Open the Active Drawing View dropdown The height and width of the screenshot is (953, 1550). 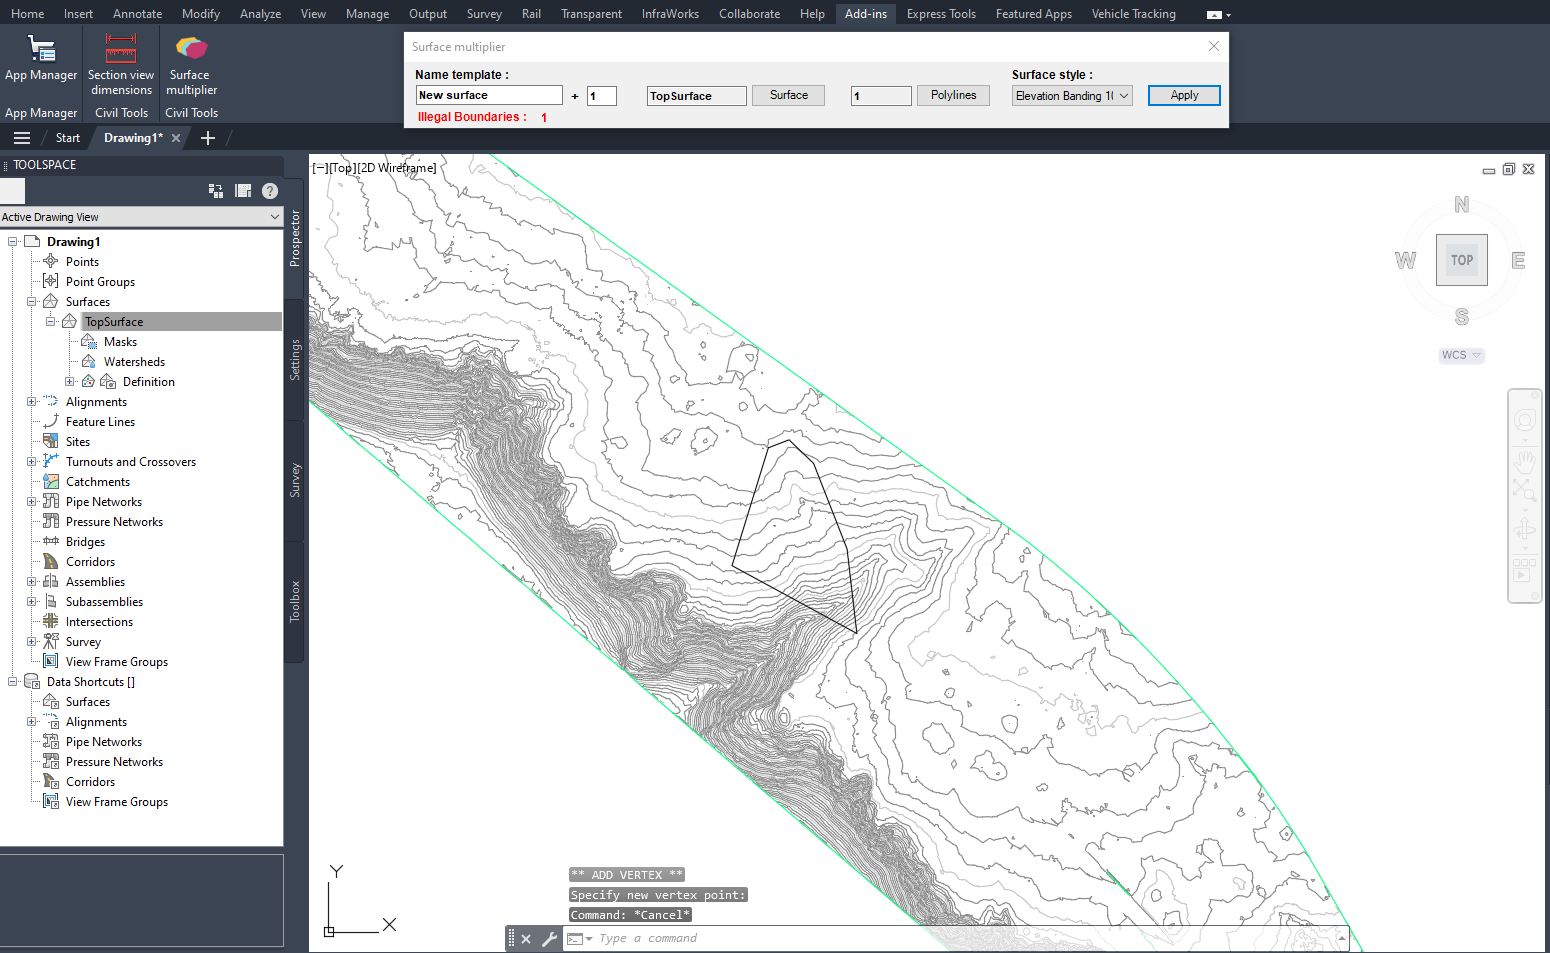141,217
